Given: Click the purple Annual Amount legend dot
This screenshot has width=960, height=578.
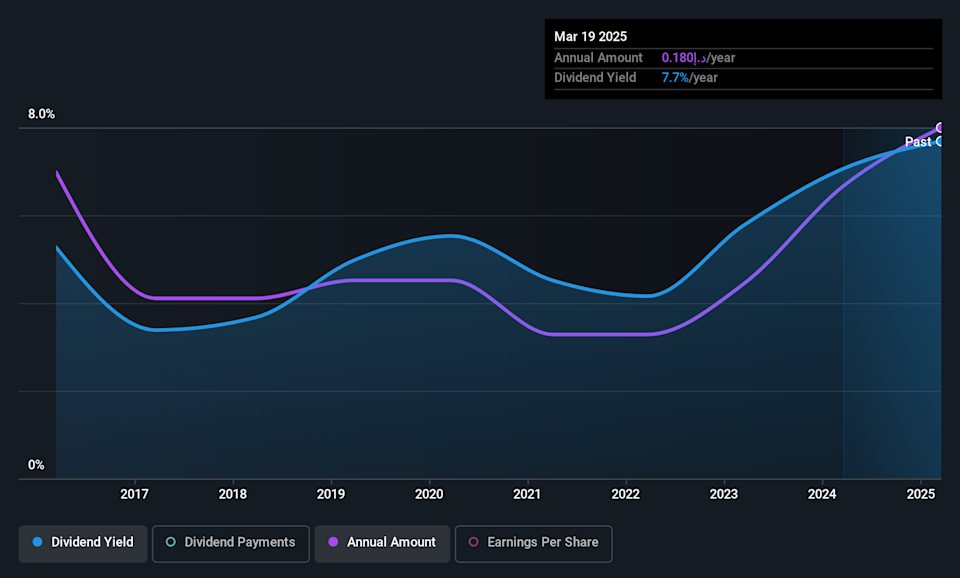Looking at the screenshot, I should point(333,542).
